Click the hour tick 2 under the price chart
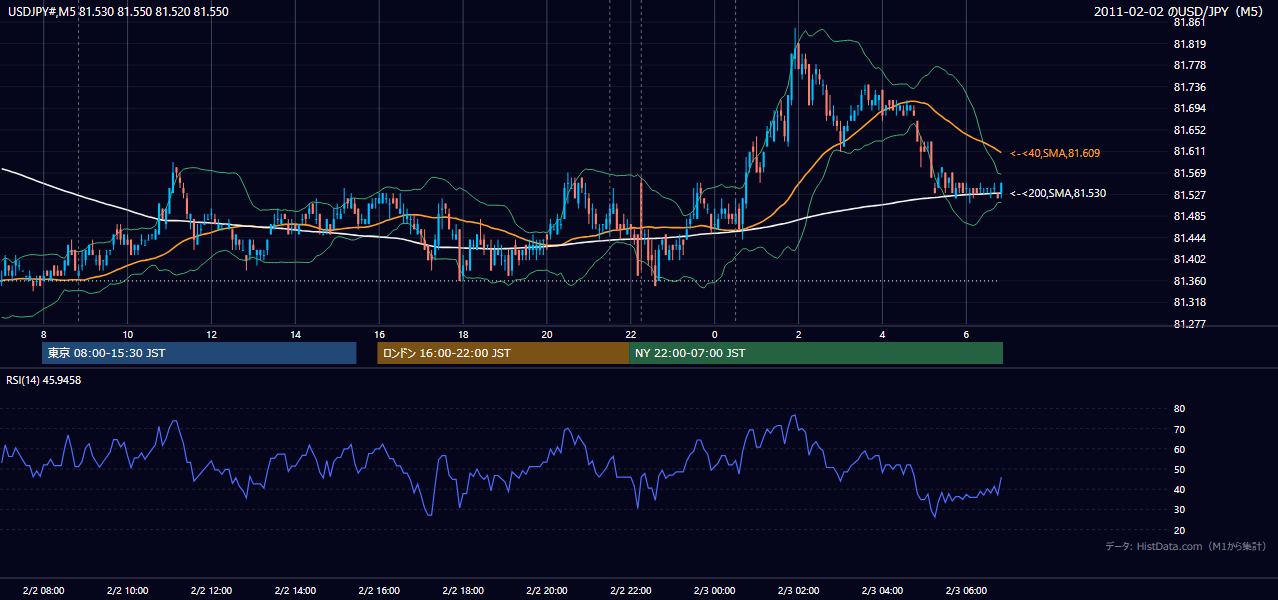1278x600 pixels. click(x=798, y=334)
